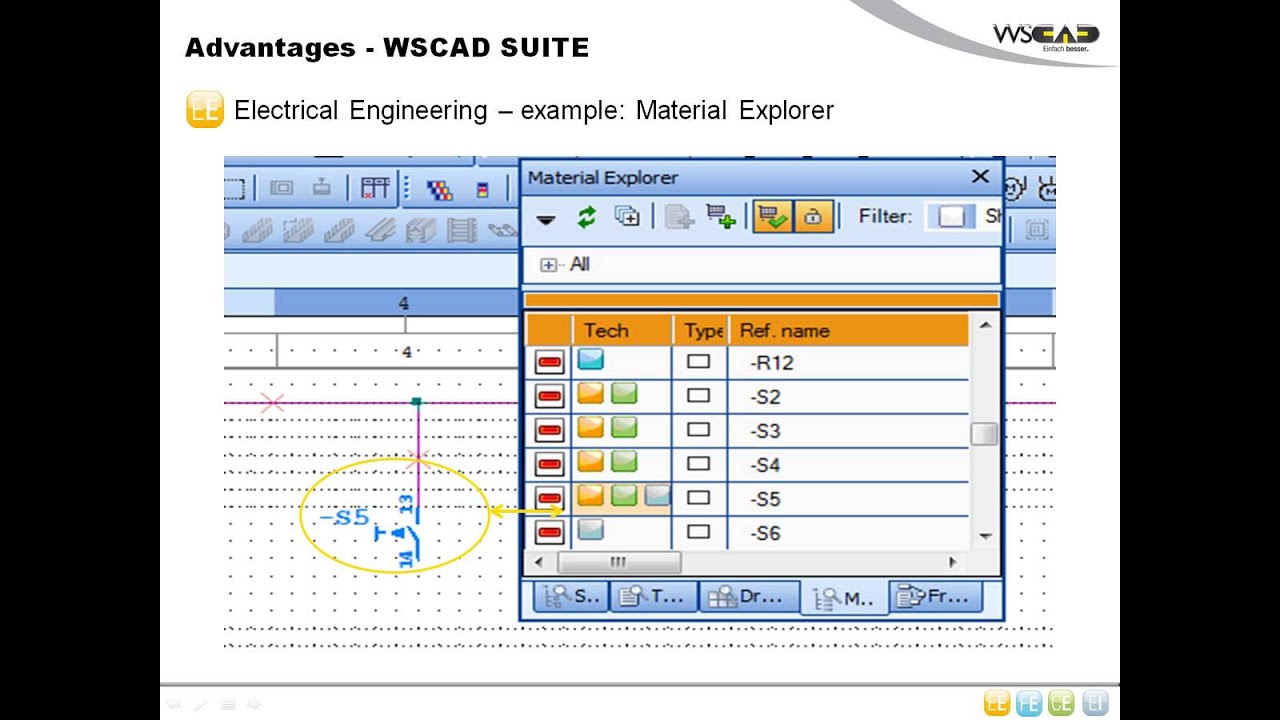Click the red minus icon in the -S6 row
The height and width of the screenshot is (720, 1280).
tap(549, 533)
